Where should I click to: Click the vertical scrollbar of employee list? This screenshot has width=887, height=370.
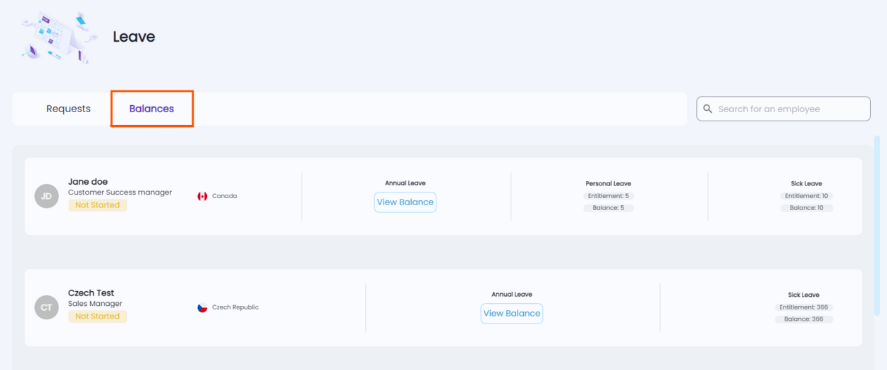877,225
